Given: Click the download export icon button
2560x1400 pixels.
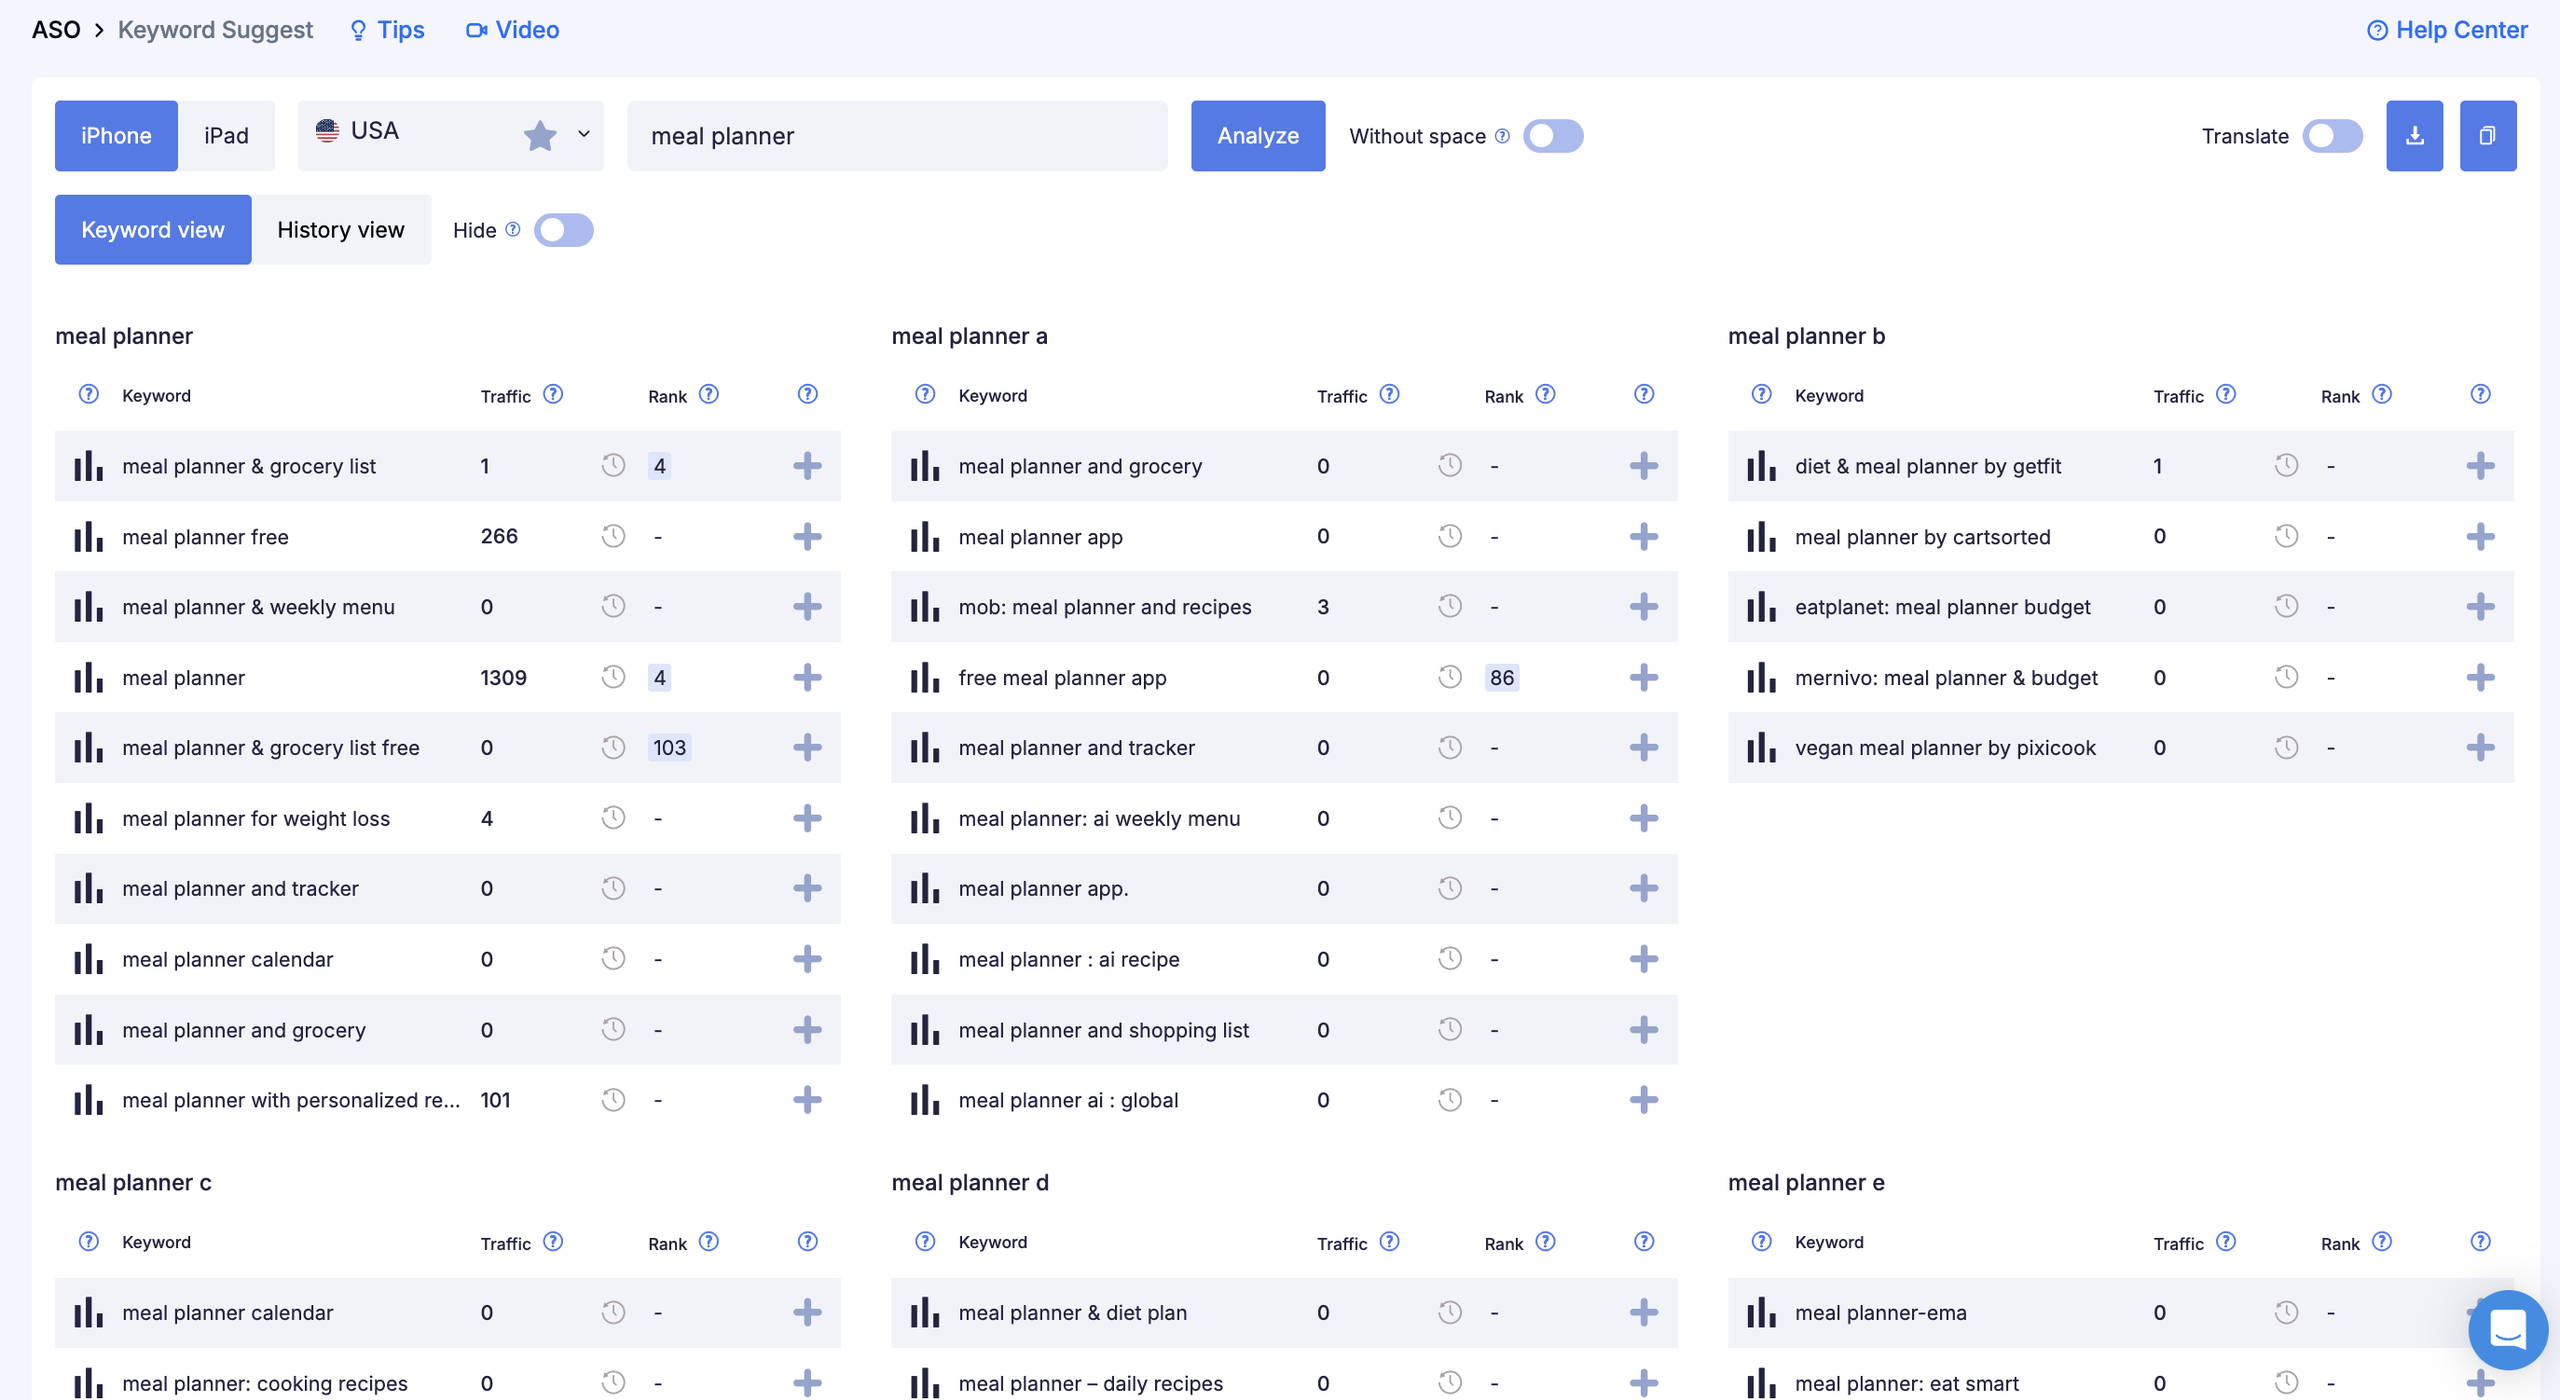Looking at the screenshot, I should (x=2414, y=135).
